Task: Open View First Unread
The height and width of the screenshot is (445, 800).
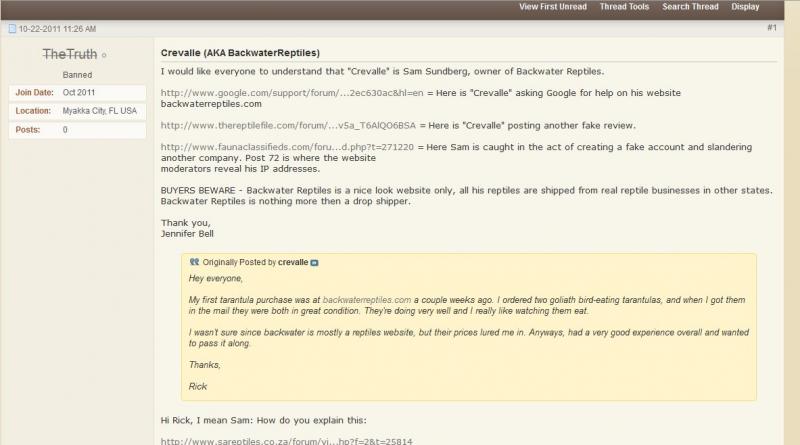Action: pyautogui.click(x=553, y=7)
